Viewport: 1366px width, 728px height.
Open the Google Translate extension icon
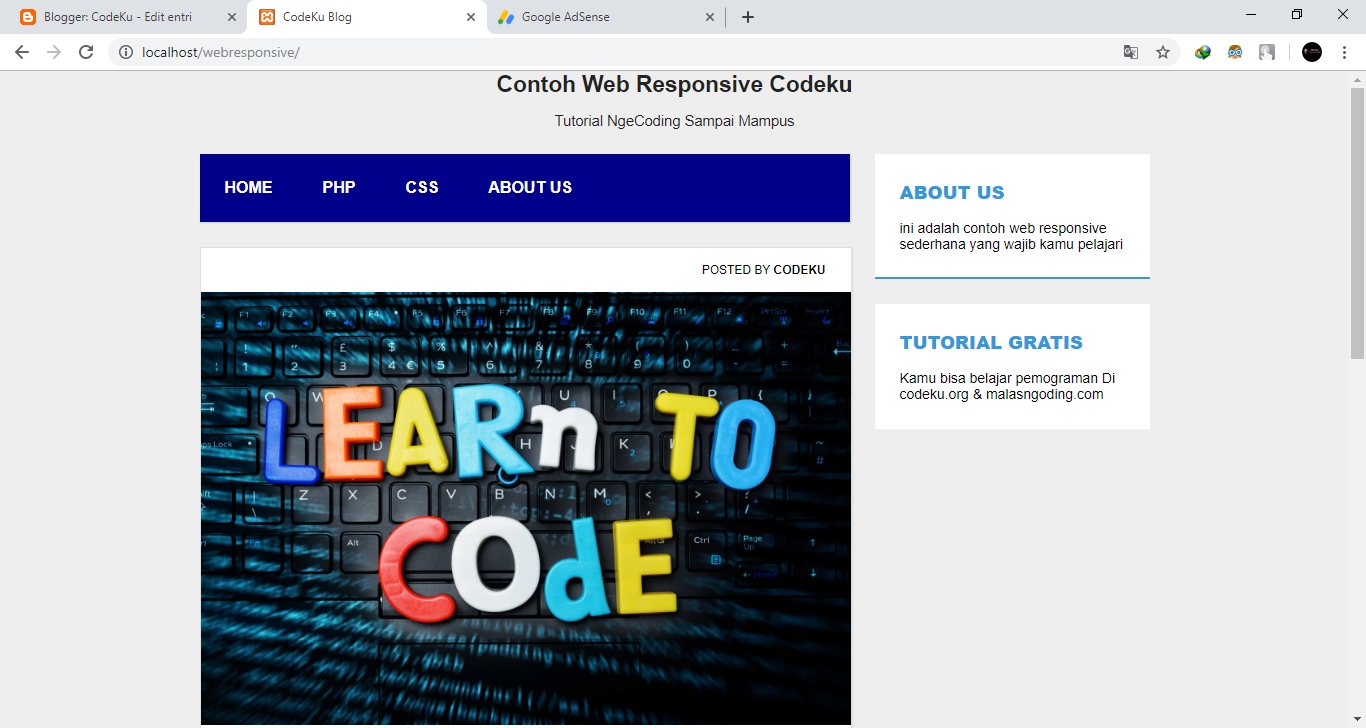coord(1130,51)
